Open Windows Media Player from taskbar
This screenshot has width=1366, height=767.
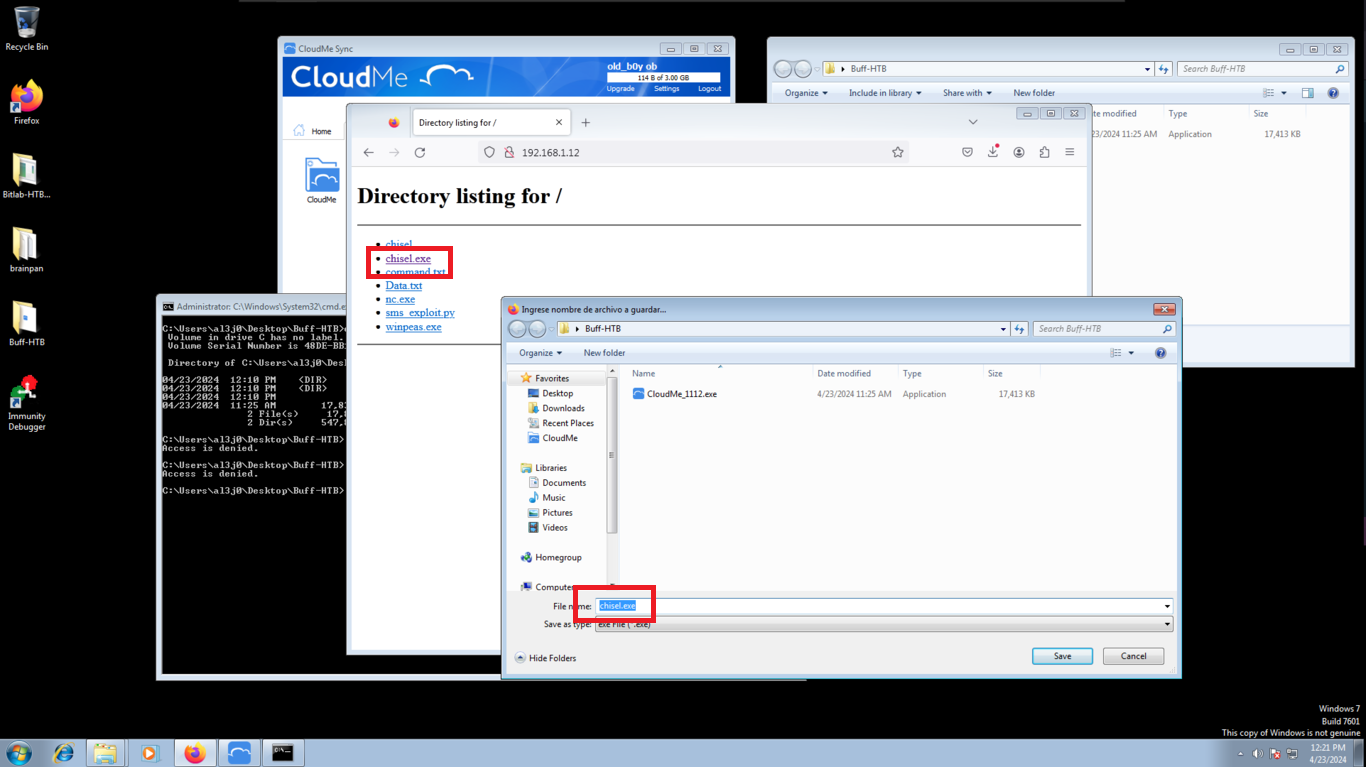coord(150,753)
